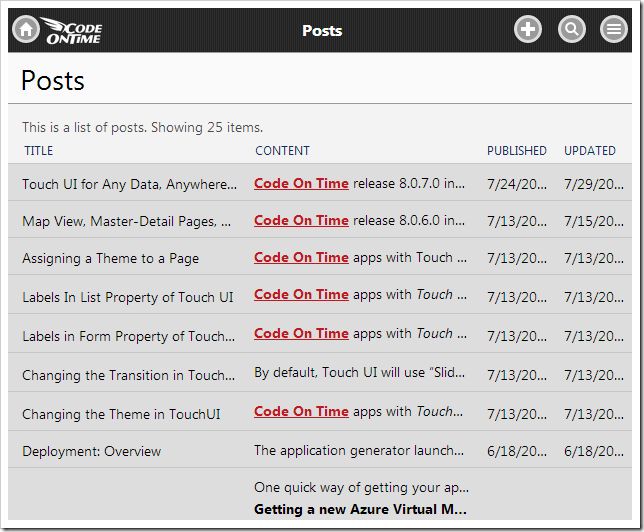Select 'Changing the Theme in TouchUI' post
Image resolution: width=644 pixels, height=532 pixels.
121,415
